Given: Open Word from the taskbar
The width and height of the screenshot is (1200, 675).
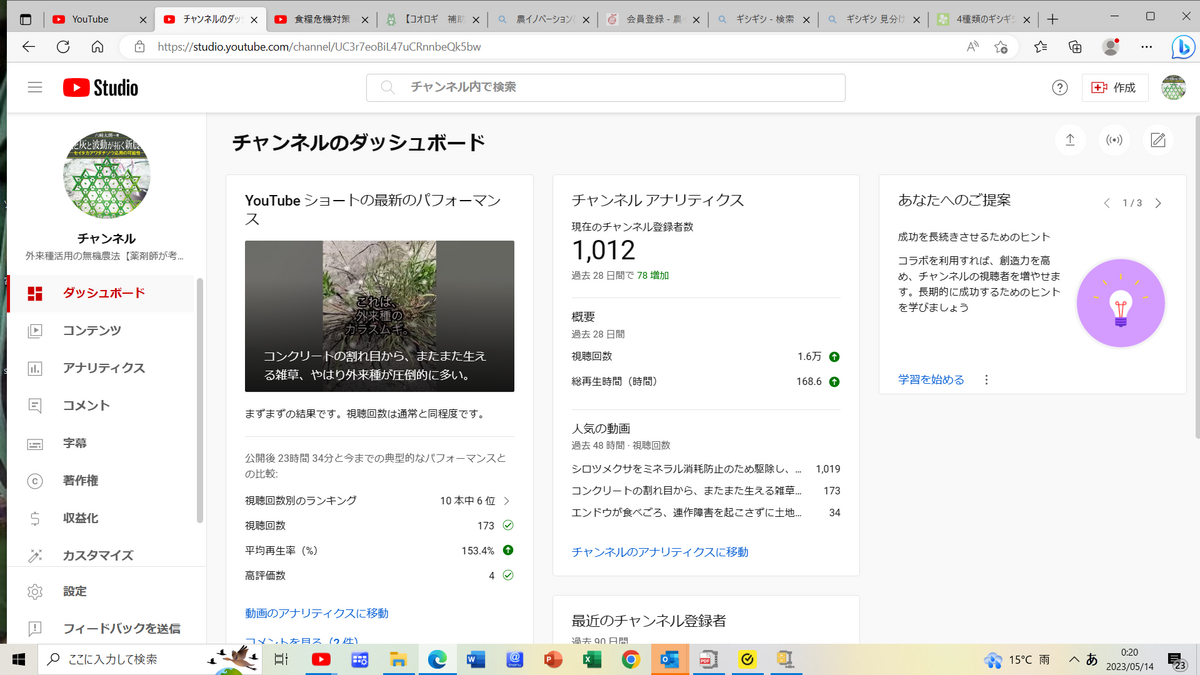Looking at the screenshot, I should tap(475, 659).
